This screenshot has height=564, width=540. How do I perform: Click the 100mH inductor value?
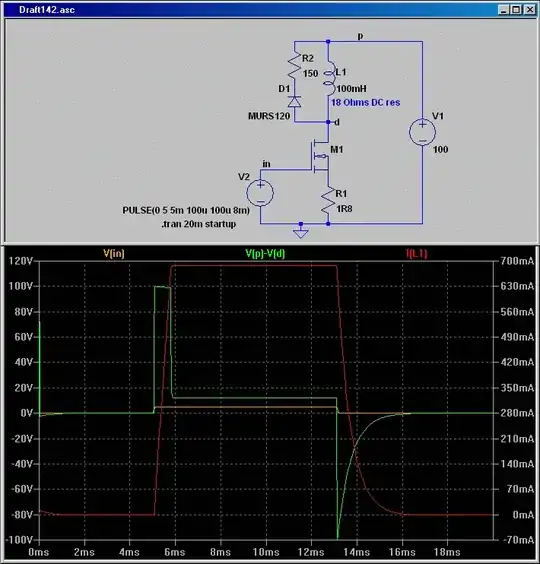(351, 88)
